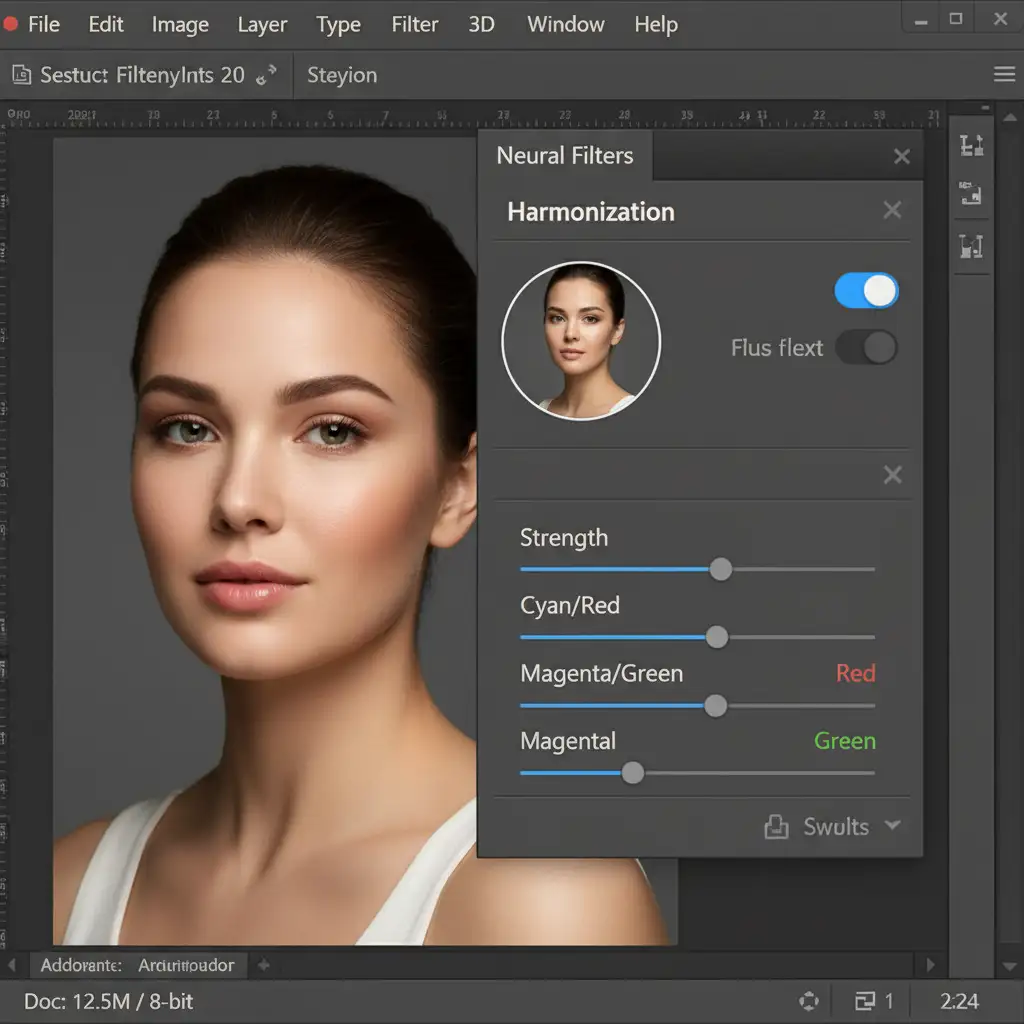Click the Strength slider handle
The height and width of the screenshot is (1024, 1024).
tap(720, 569)
